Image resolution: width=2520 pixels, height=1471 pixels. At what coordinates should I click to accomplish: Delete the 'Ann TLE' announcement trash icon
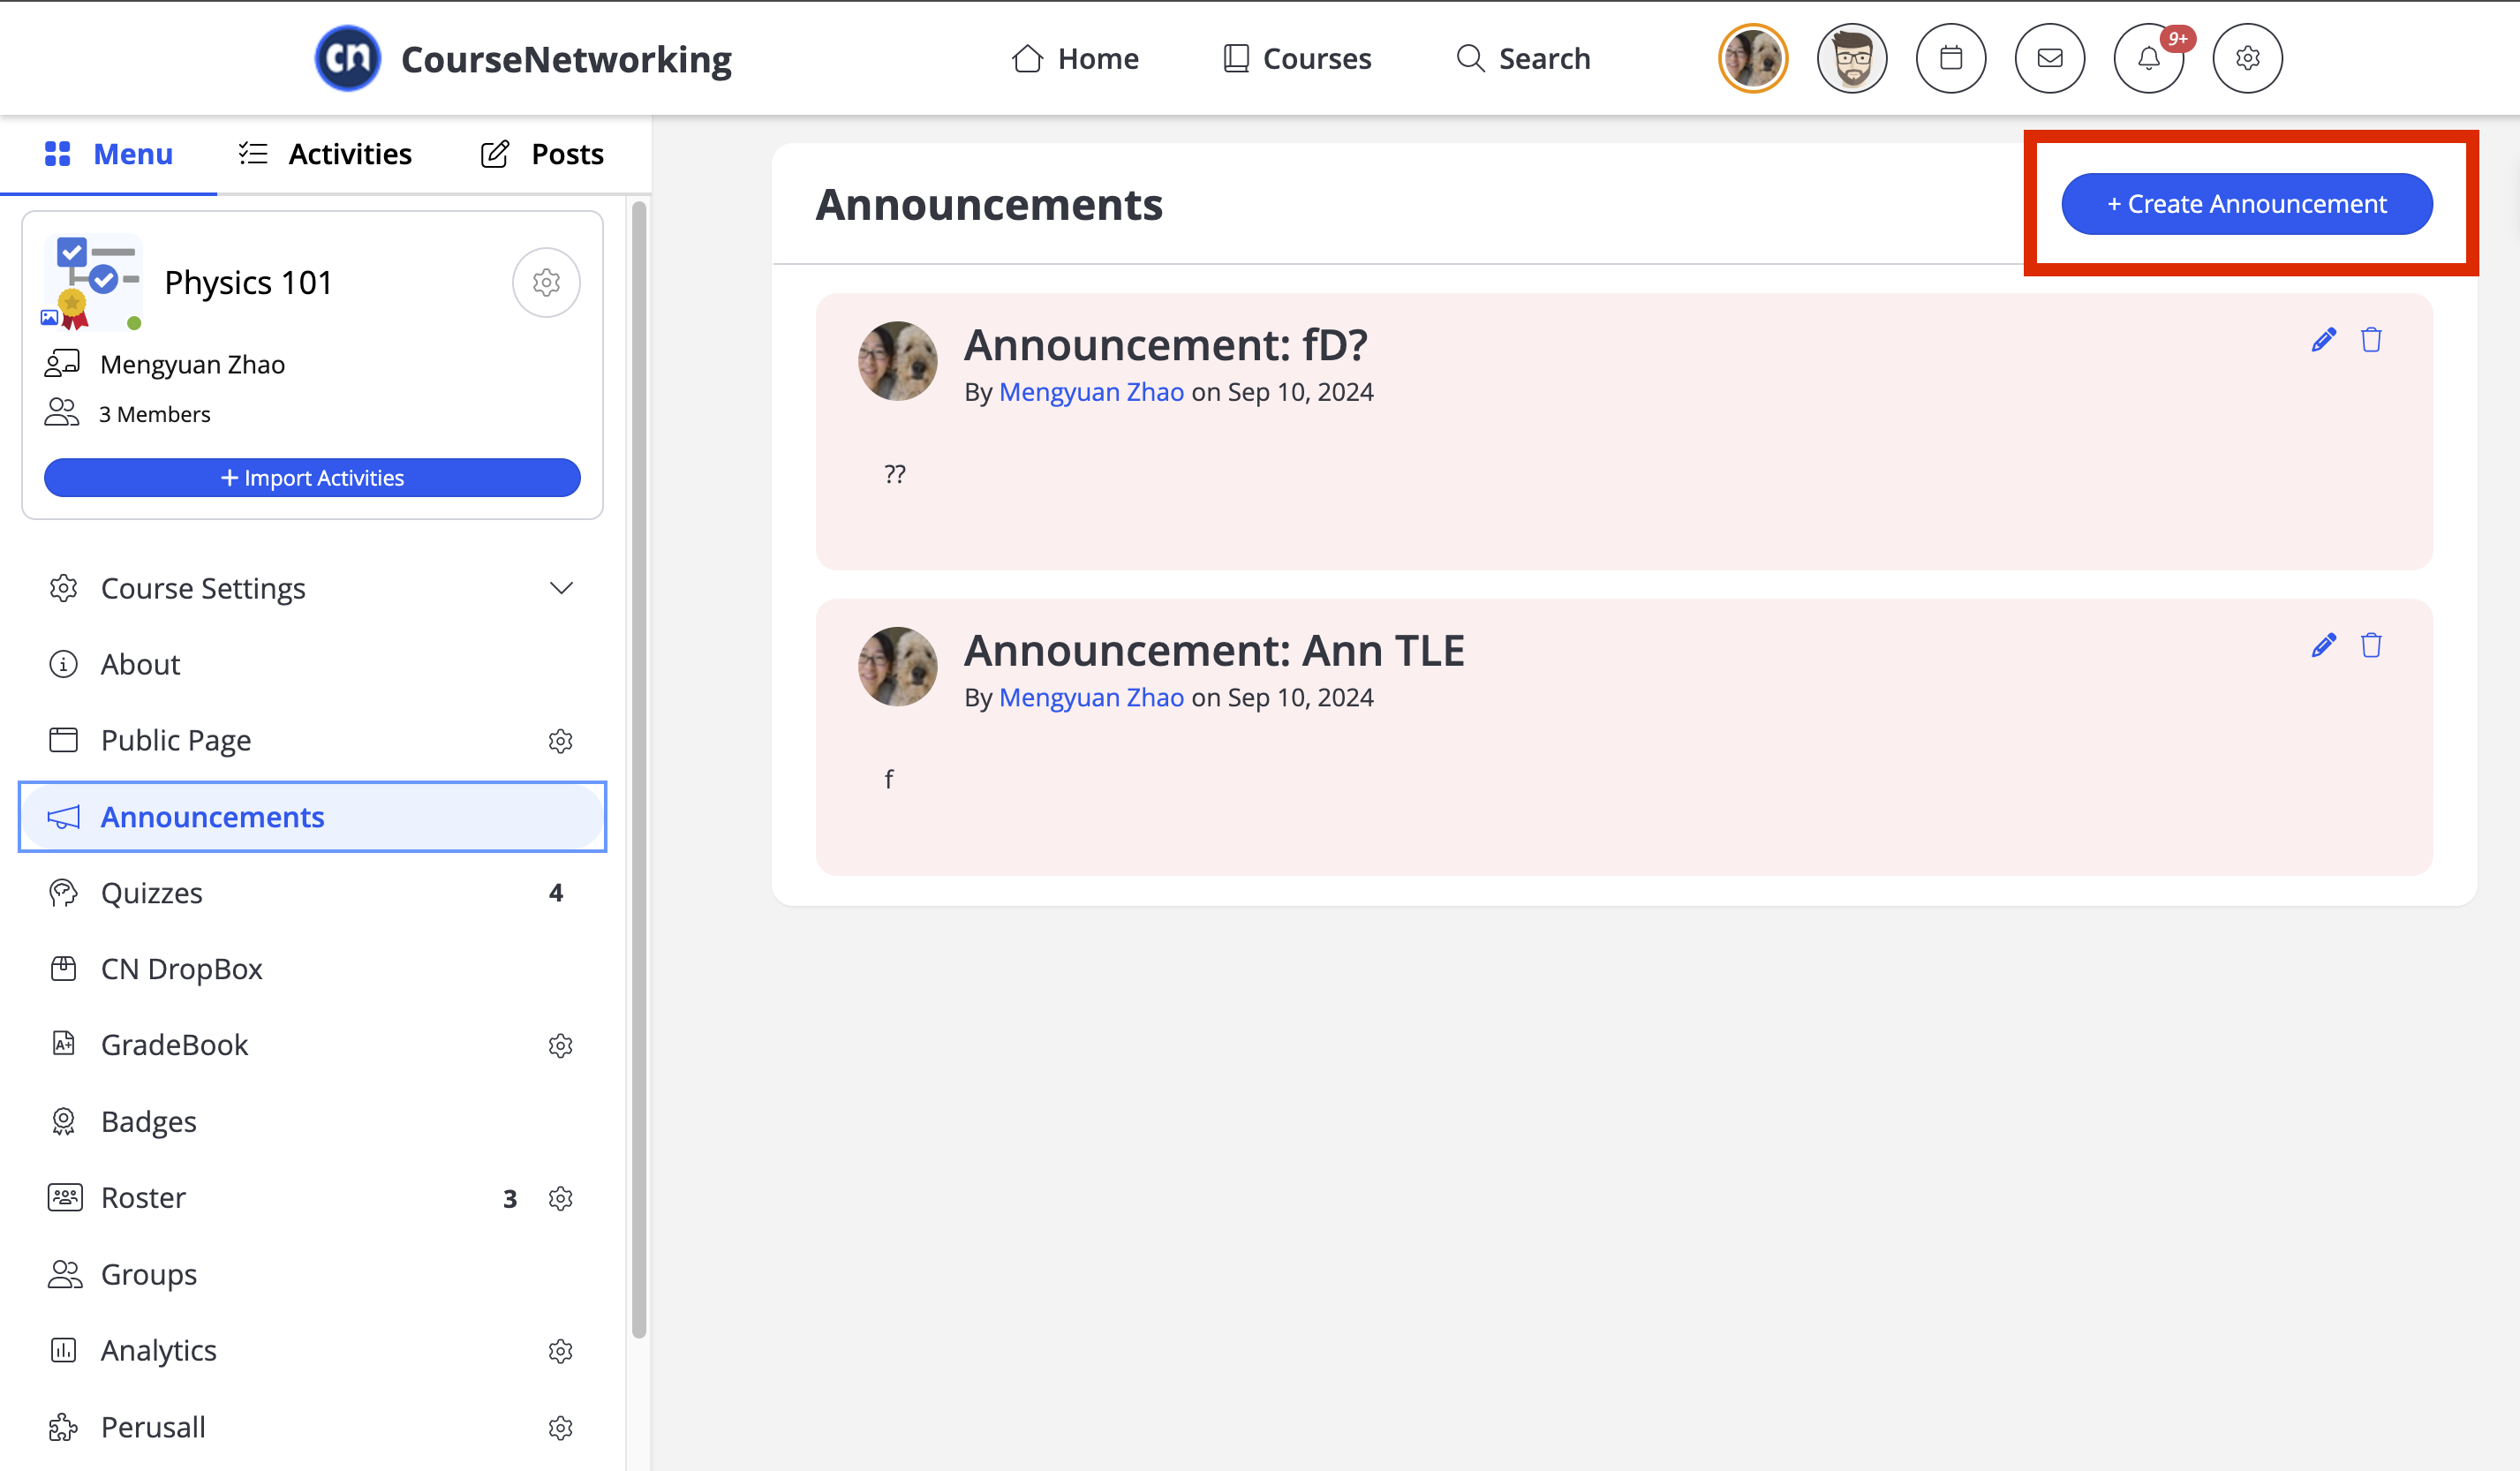point(2371,645)
